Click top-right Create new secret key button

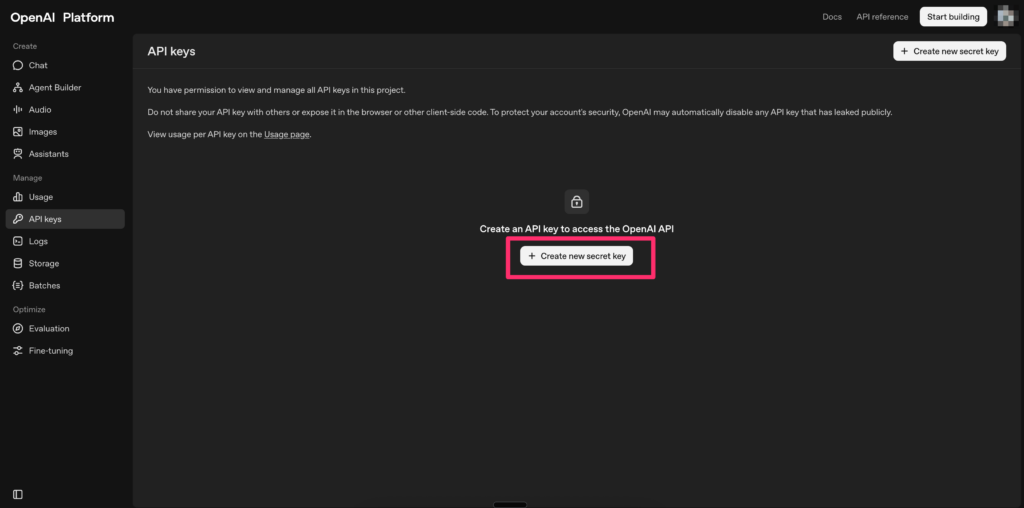point(949,51)
